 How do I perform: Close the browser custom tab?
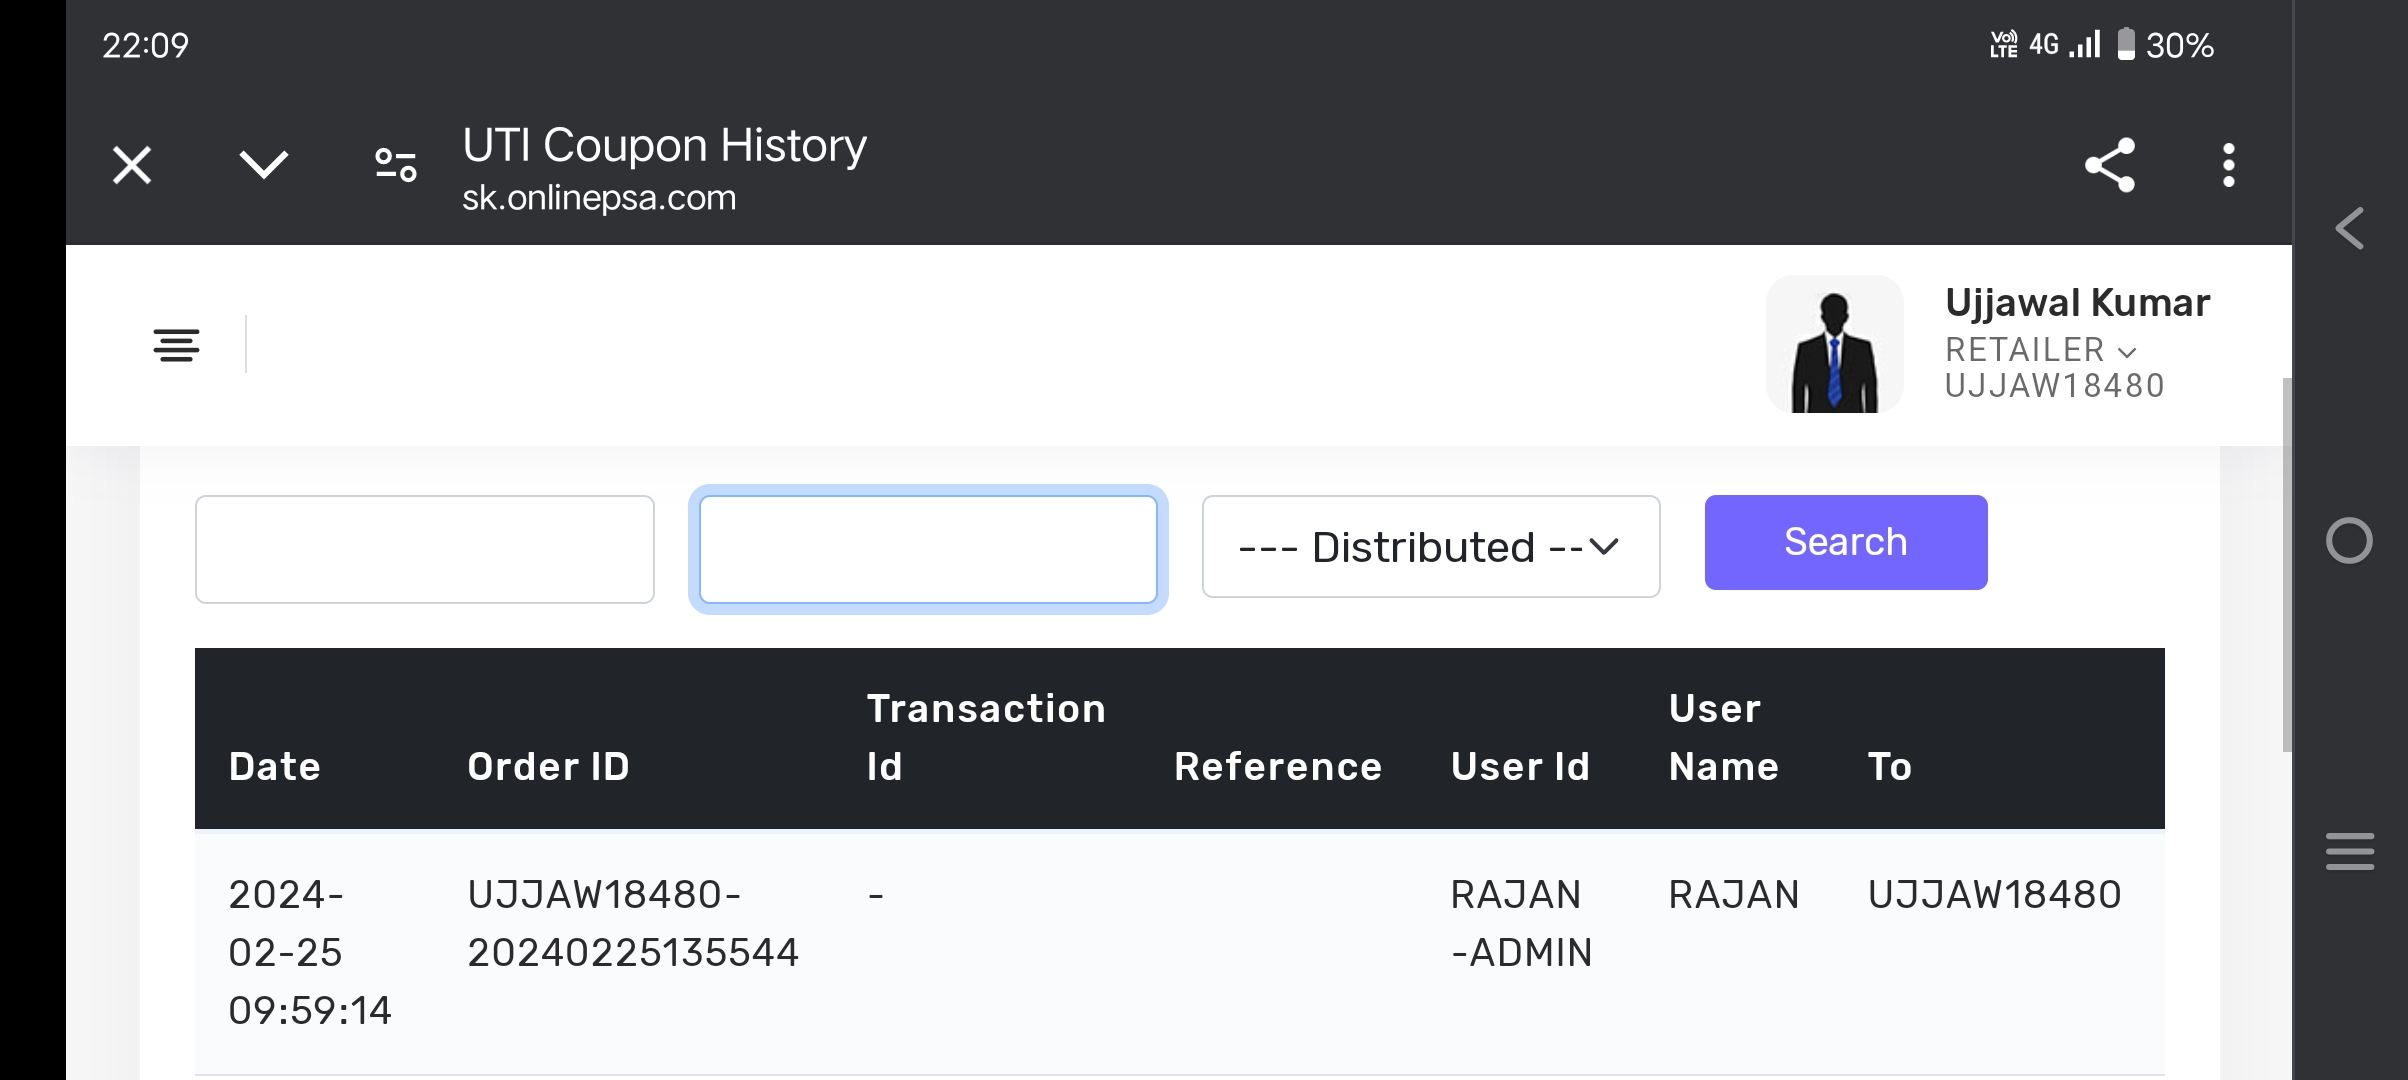[x=132, y=165]
